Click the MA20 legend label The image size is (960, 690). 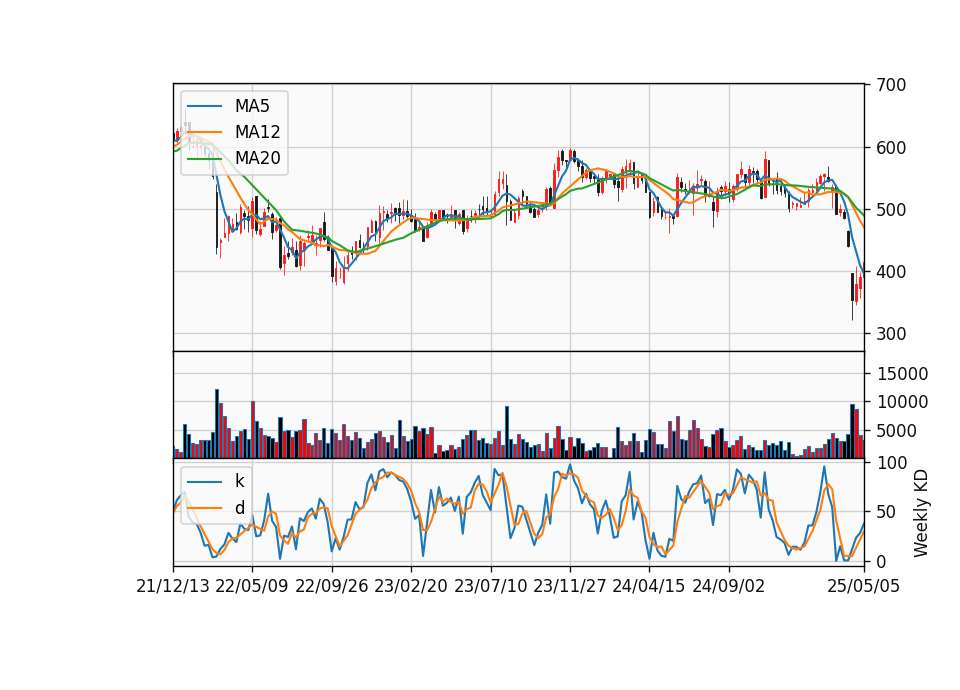257,158
